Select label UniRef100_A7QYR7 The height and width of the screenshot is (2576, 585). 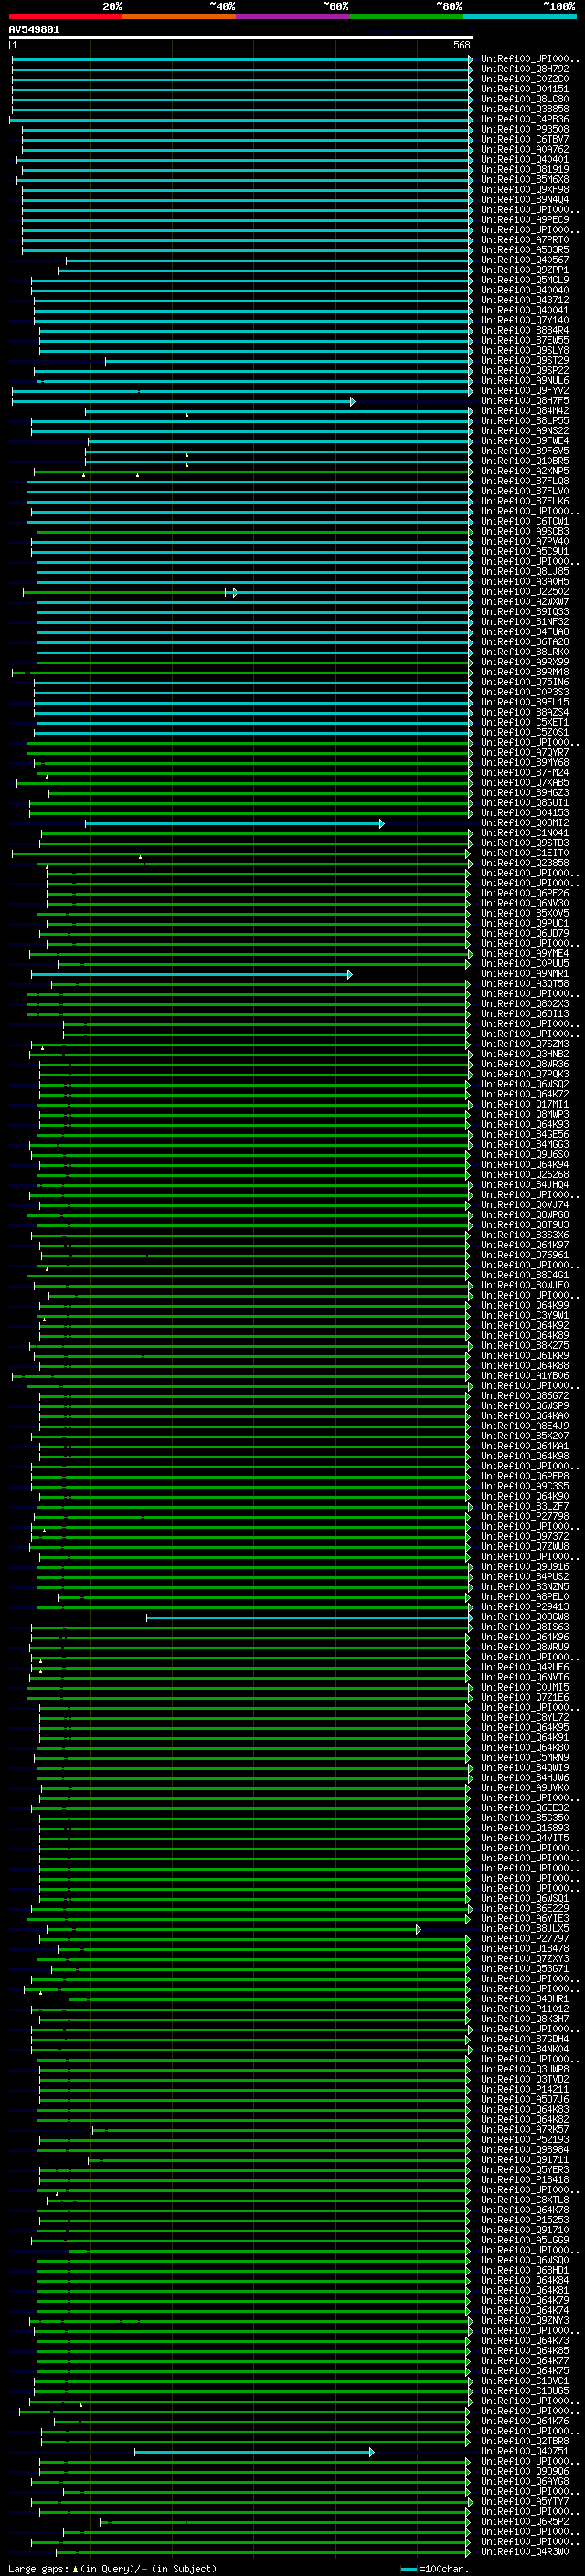[525, 752]
